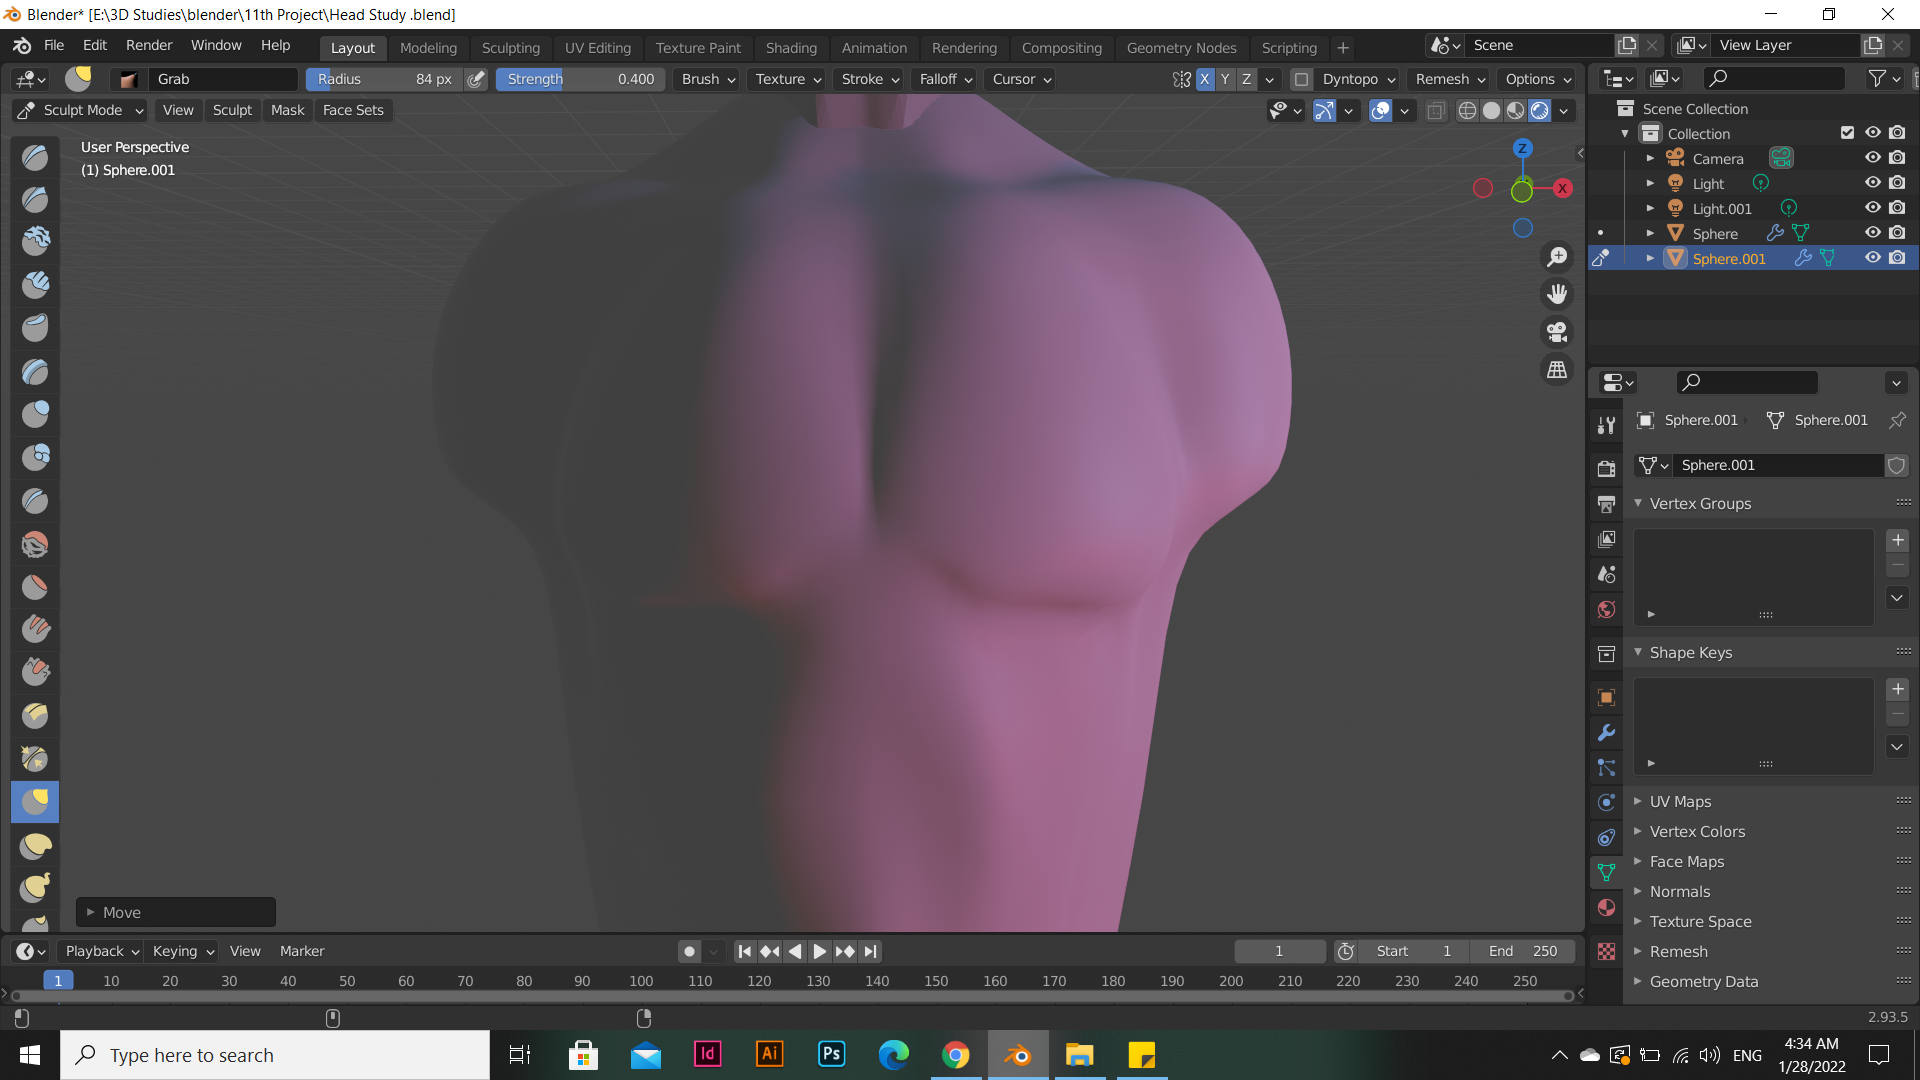Select the Grab sculpt brush in toolbar

35,802
